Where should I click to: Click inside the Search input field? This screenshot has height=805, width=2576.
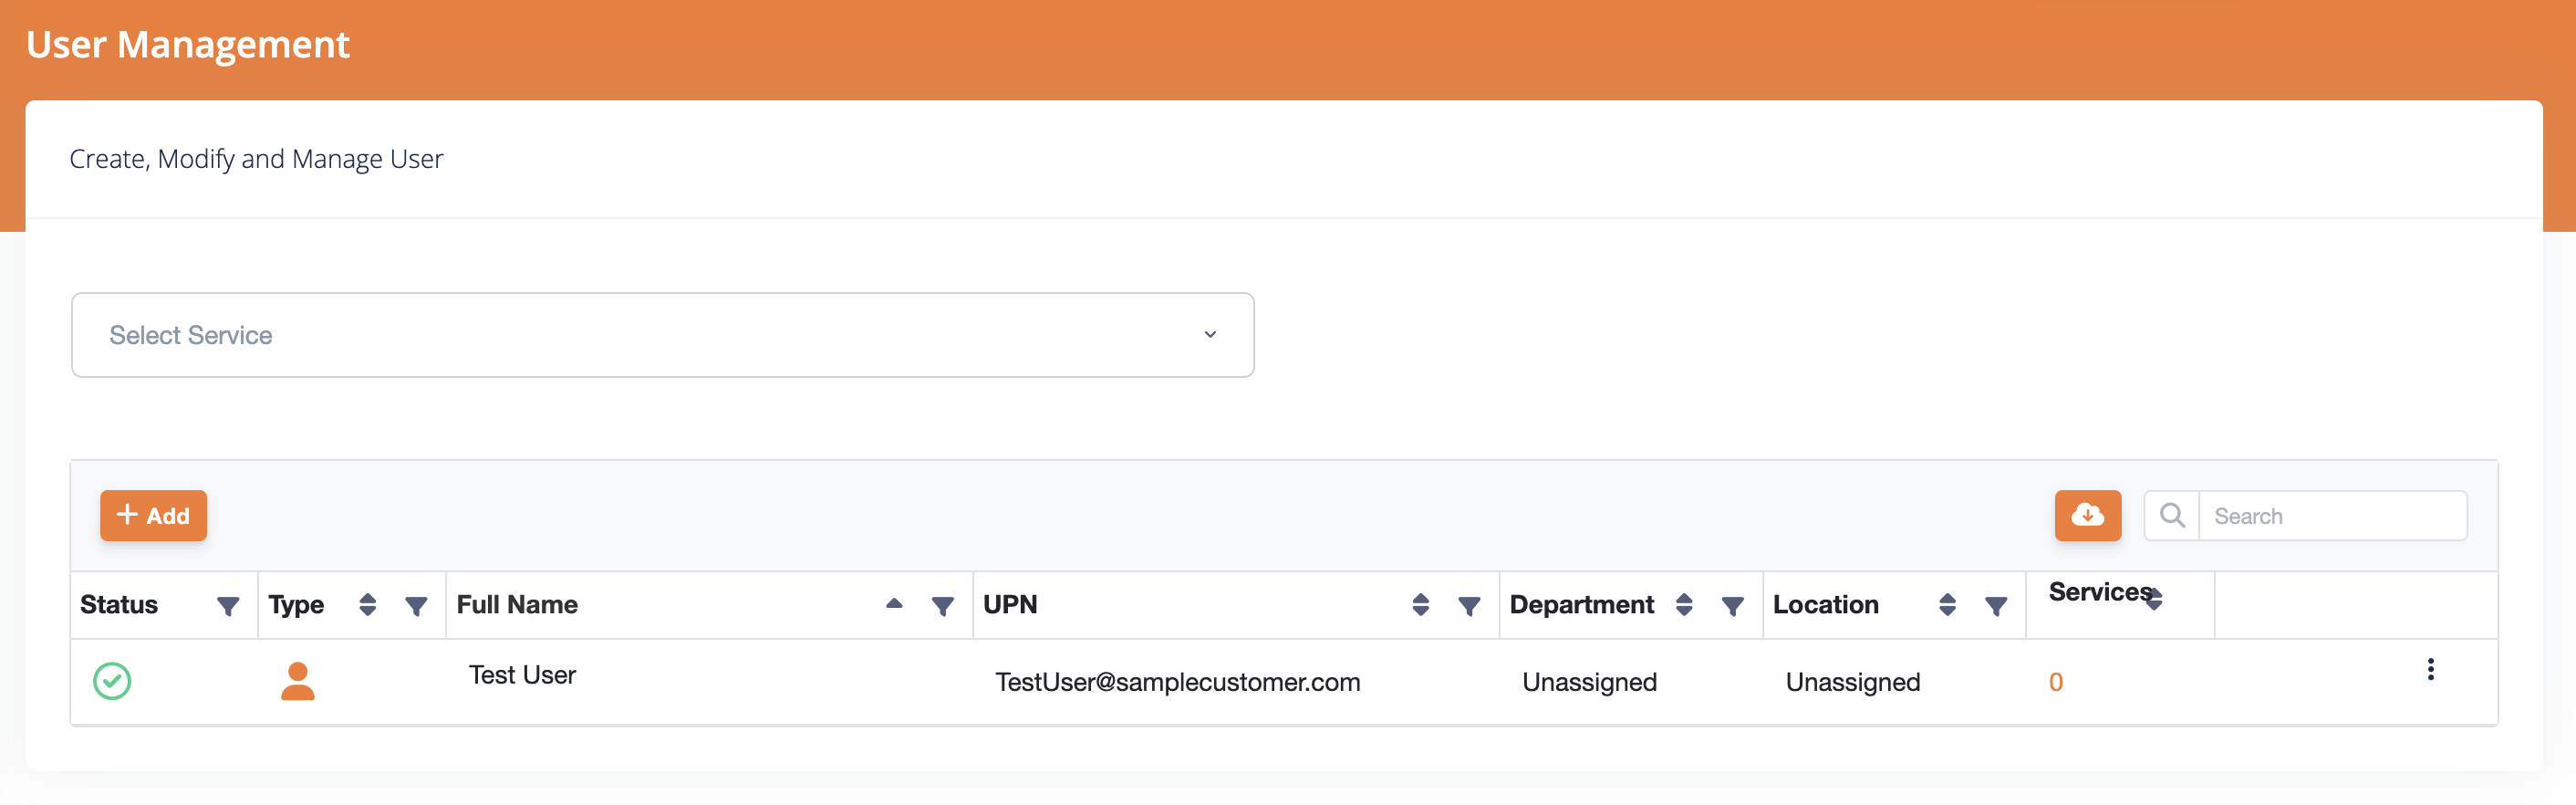[x=2331, y=516]
